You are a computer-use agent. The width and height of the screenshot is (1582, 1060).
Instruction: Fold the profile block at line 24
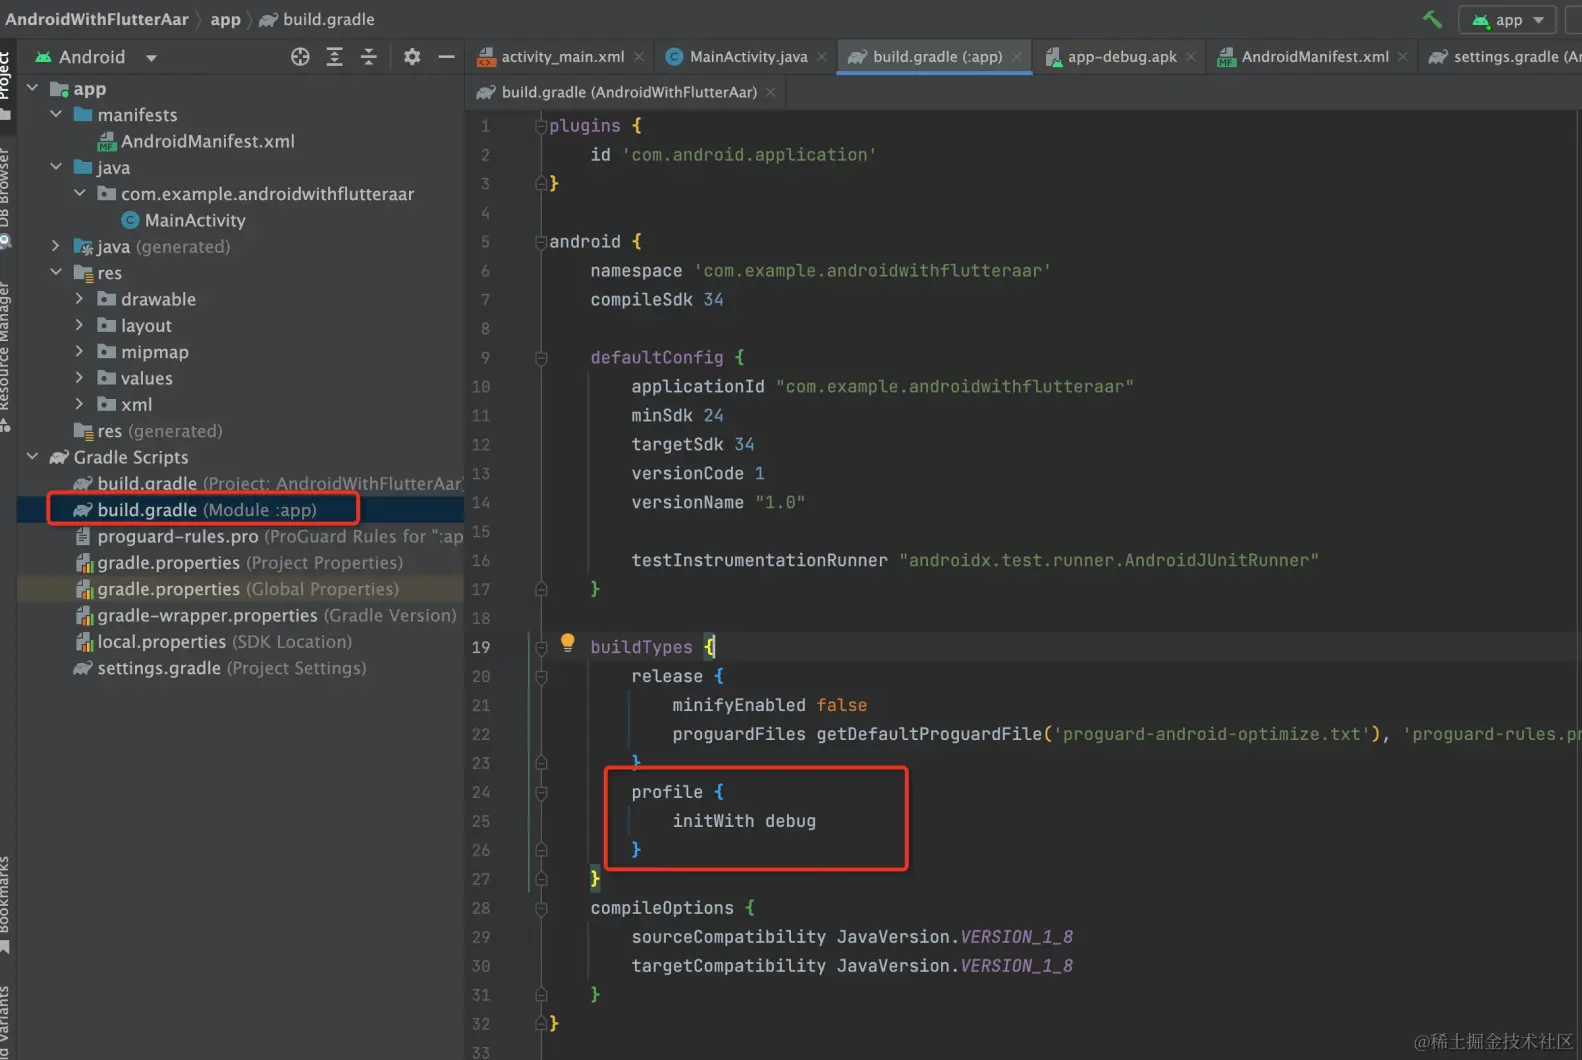coord(541,793)
